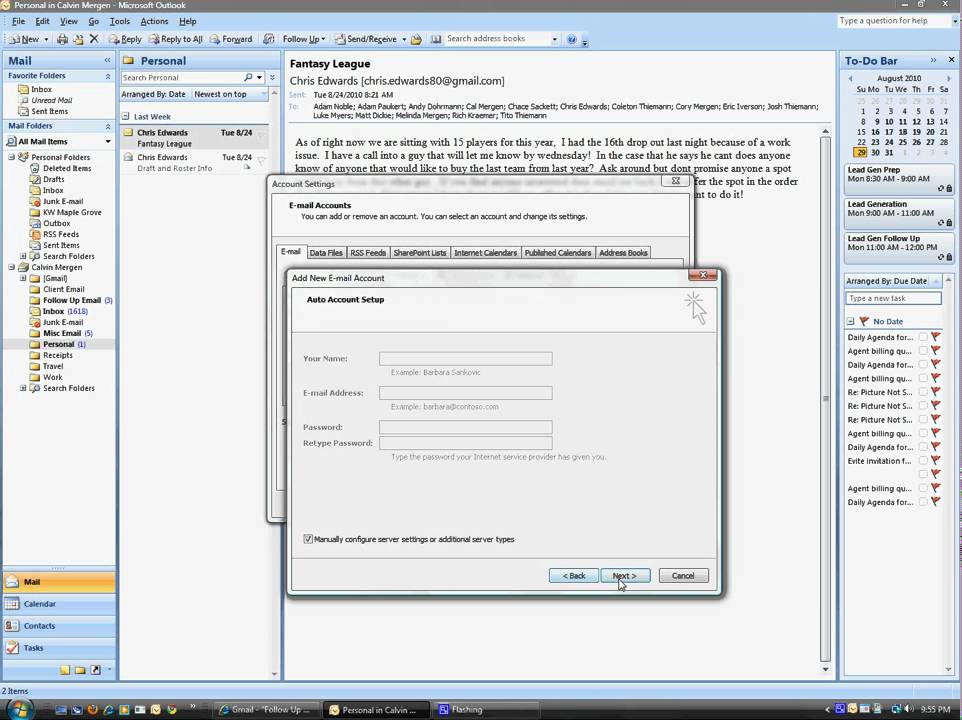962x720 pixels.
Task: Select the KW Maple Grove folder
Action: [71, 212]
